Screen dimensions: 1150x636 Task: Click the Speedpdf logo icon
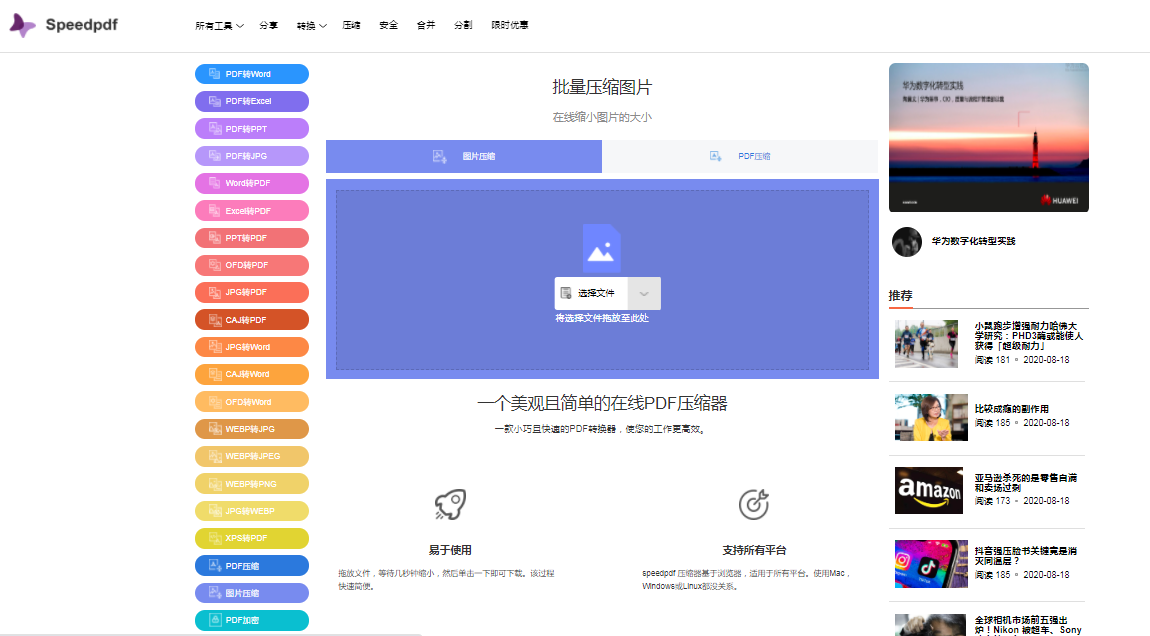[22, 25]
